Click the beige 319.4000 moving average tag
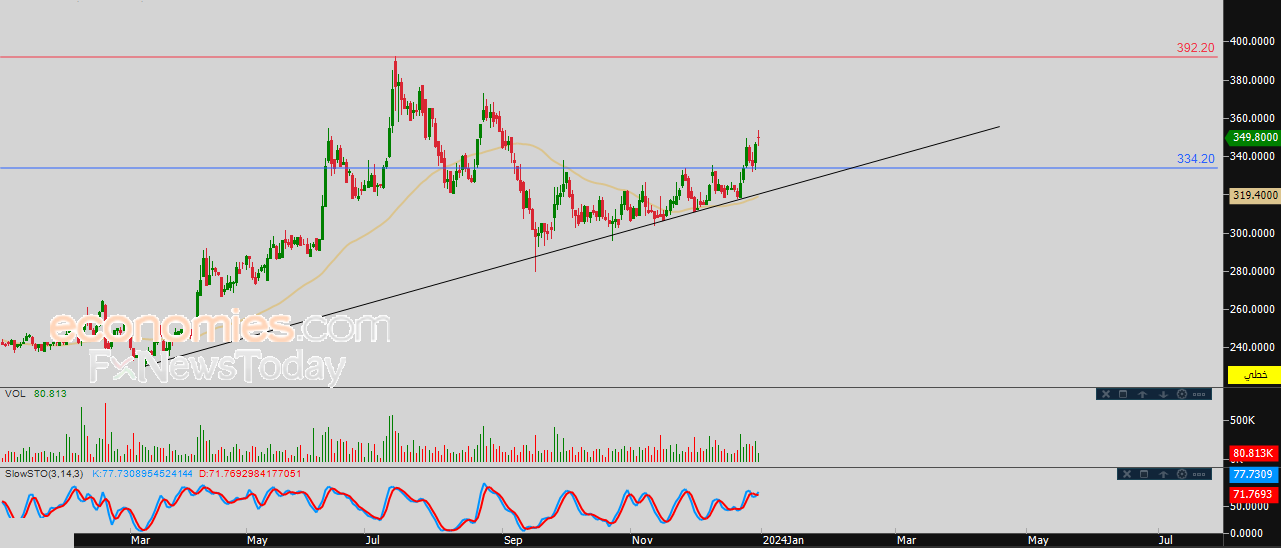Image resolution: width=1281 pixels, height=548 pixels. [x=1253, y=196]
